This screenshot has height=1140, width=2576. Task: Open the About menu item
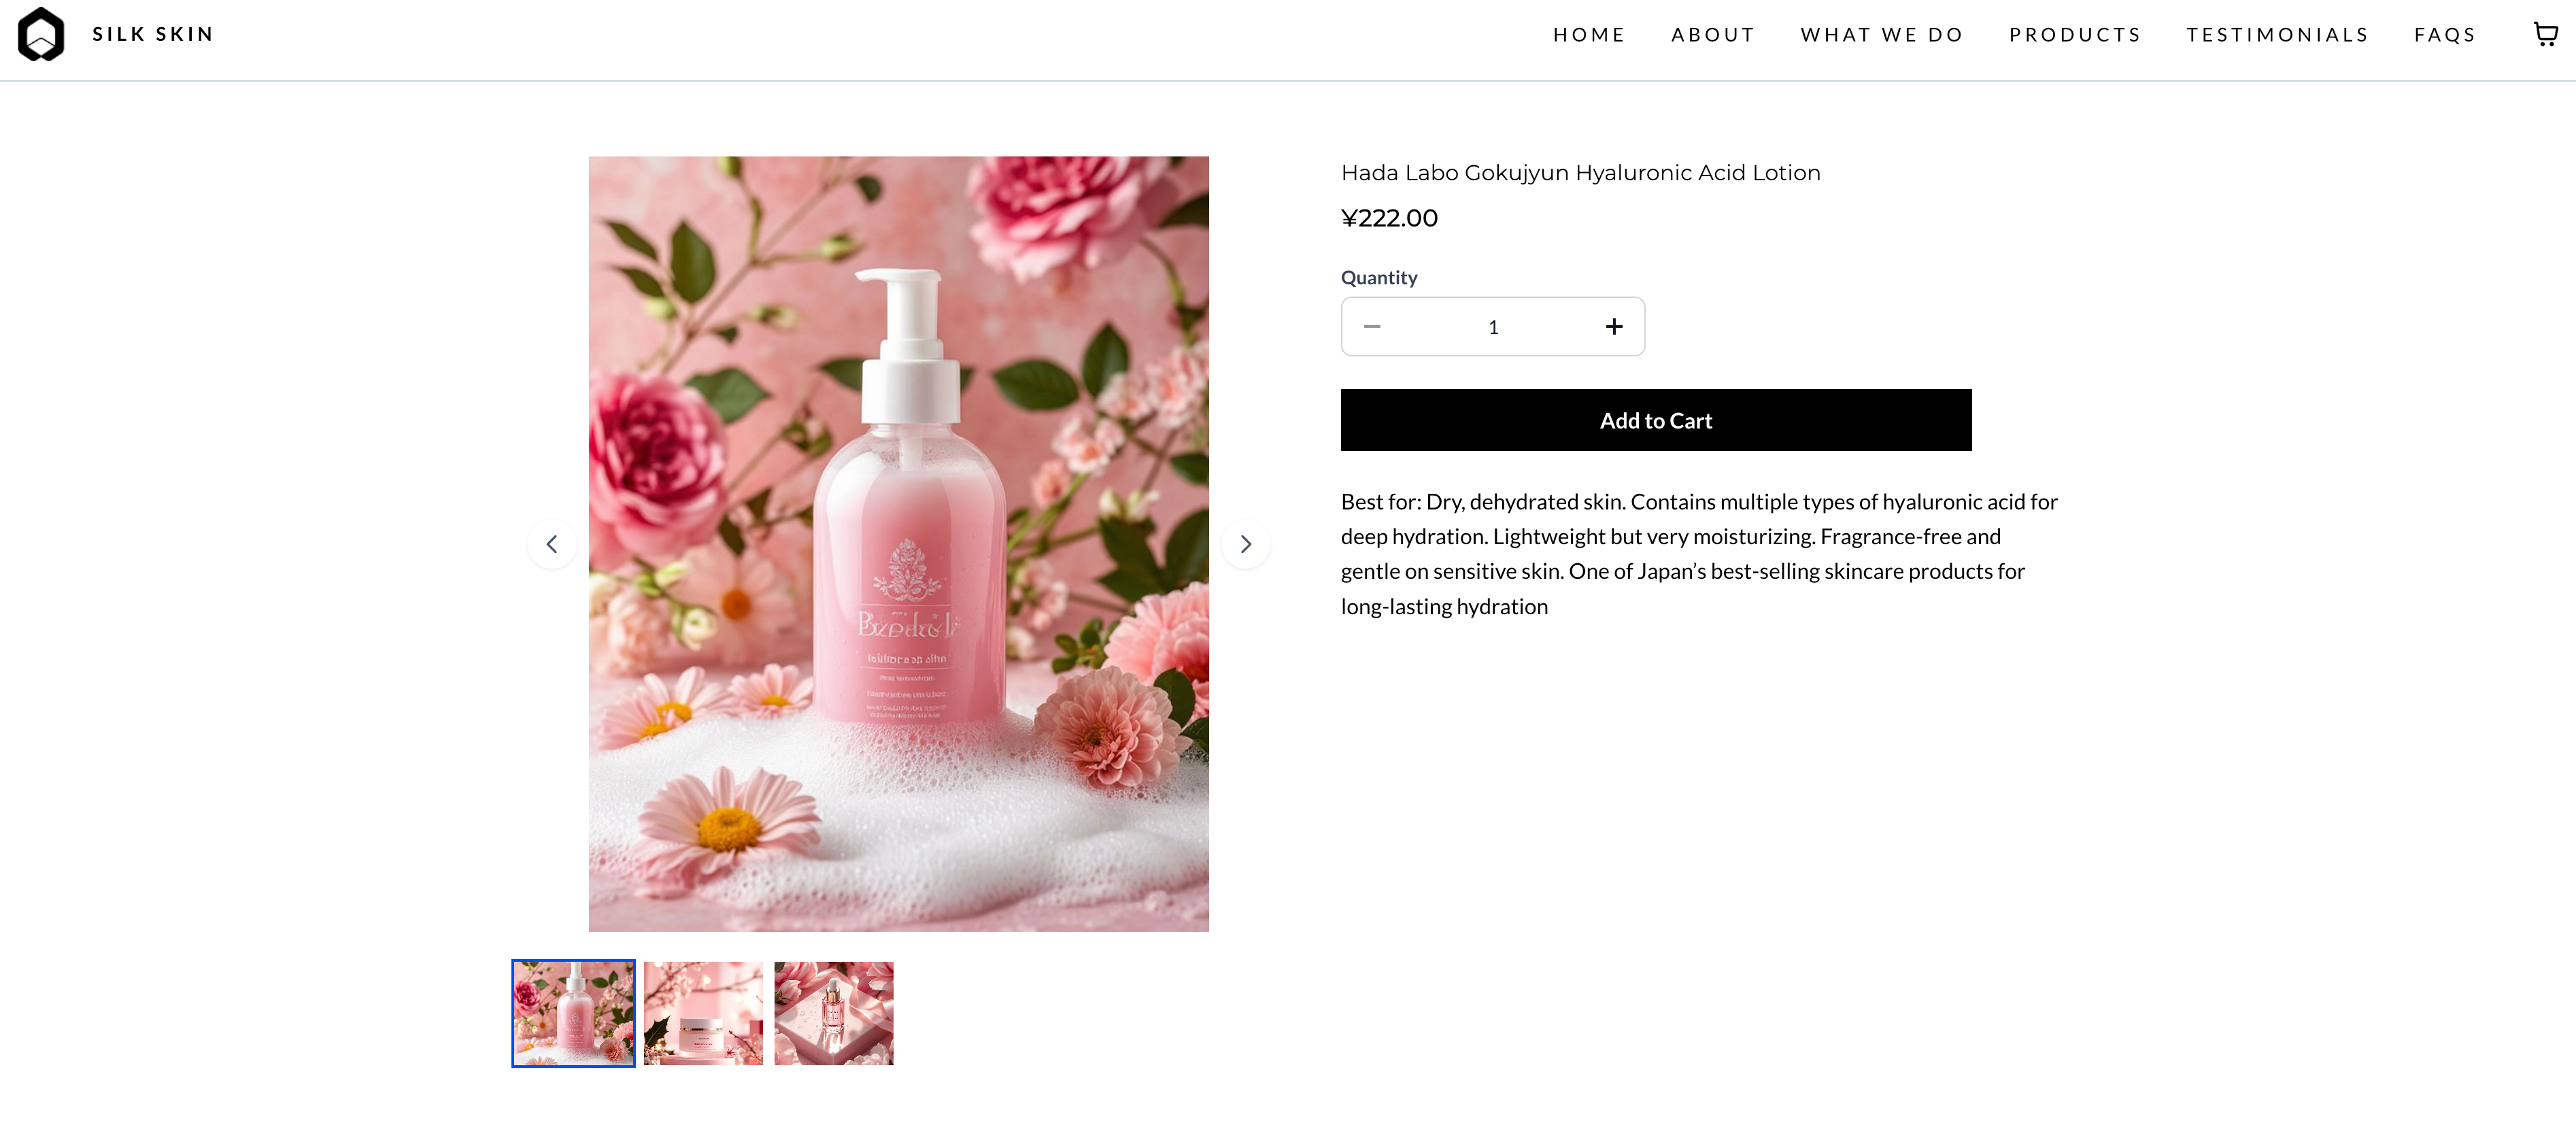1713,35
